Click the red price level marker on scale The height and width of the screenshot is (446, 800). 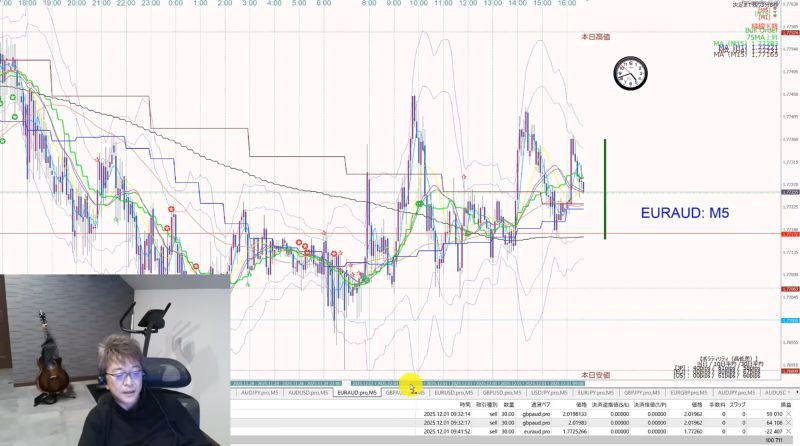[x=790, y=234]
